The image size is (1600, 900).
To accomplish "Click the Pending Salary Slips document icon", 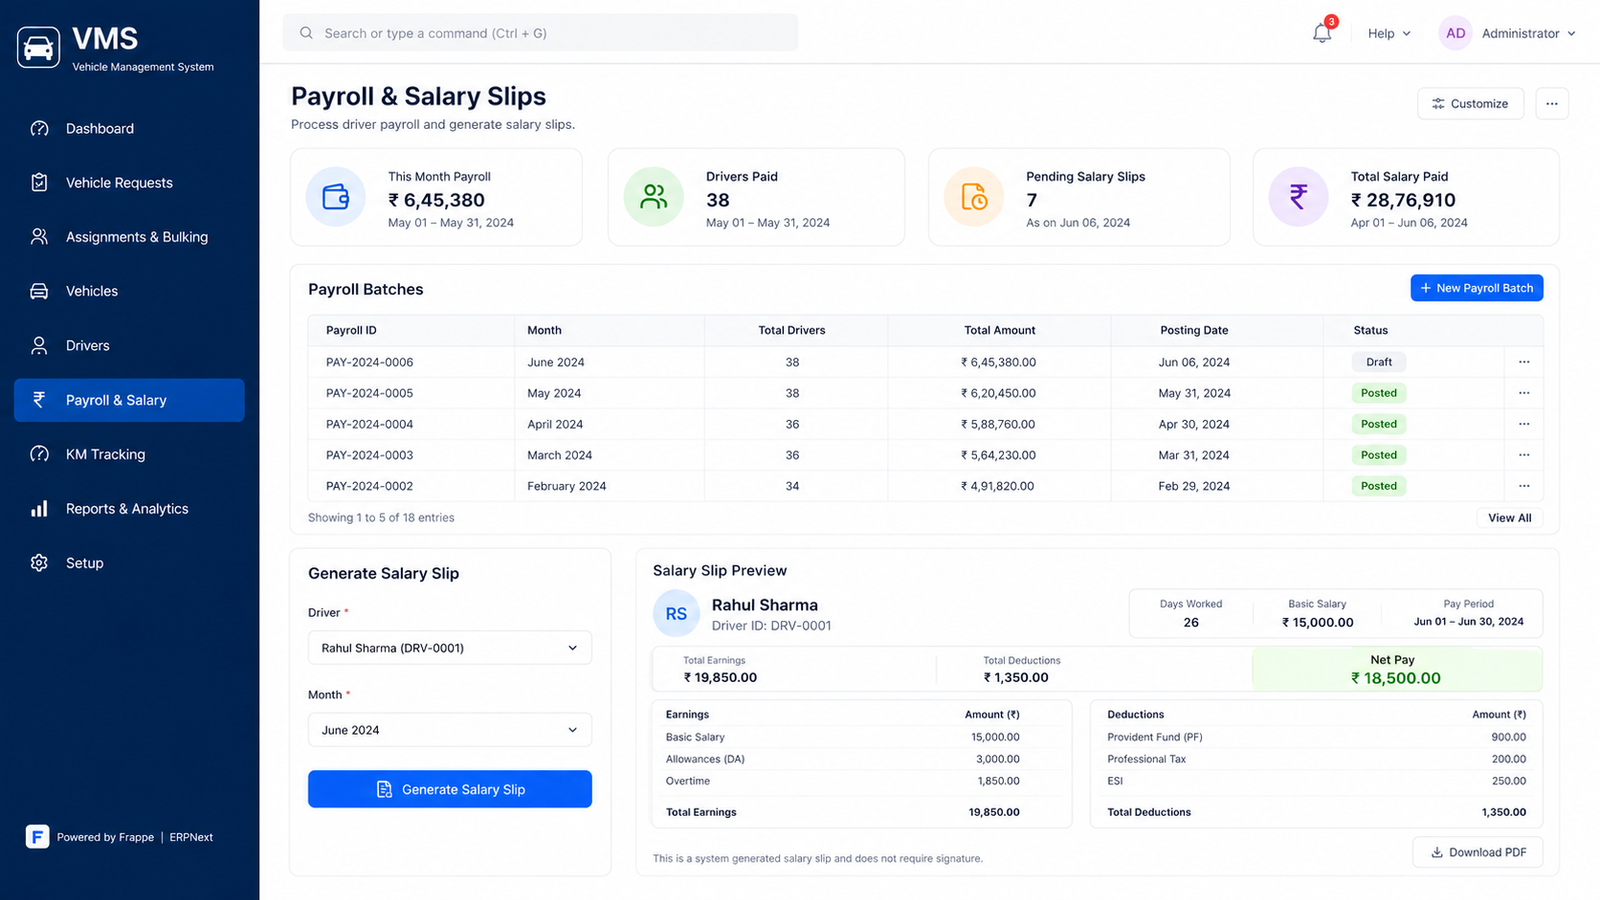I will click(x=974, y=197).
